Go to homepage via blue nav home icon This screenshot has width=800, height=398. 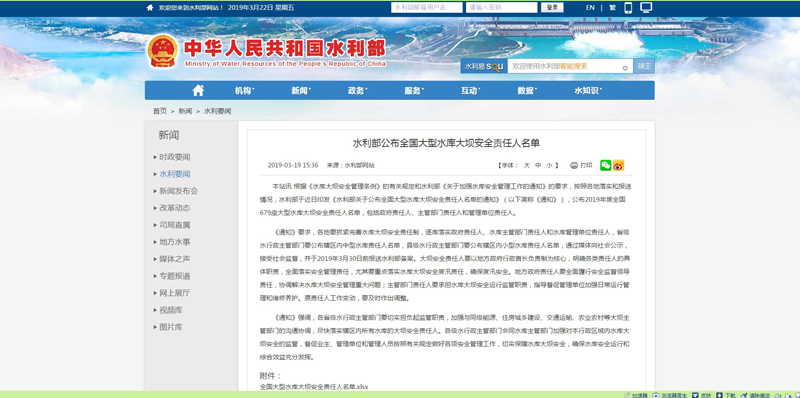point(198,90)
